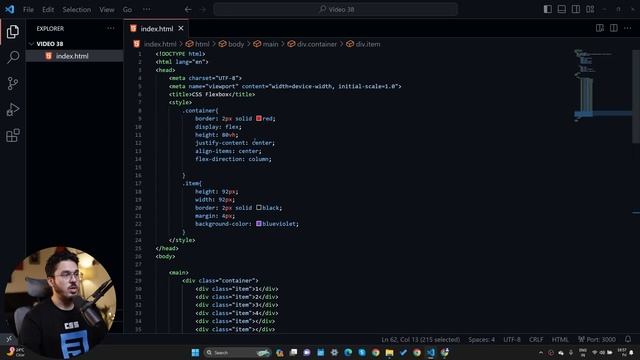Click the Windows taskbar Search box

click(238, 352)
